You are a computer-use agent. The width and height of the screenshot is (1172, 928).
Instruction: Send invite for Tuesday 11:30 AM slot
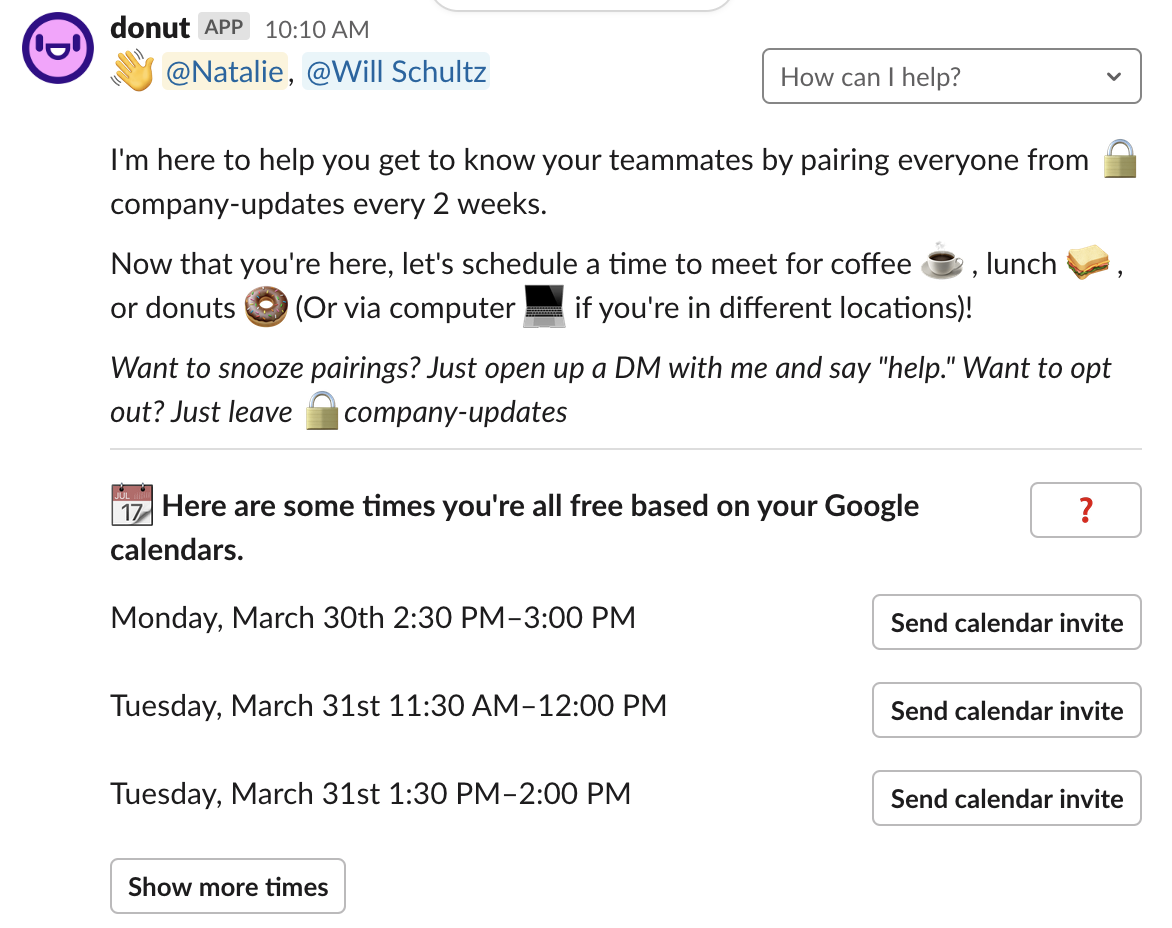pyautogui.click(x=1006, y=711)
